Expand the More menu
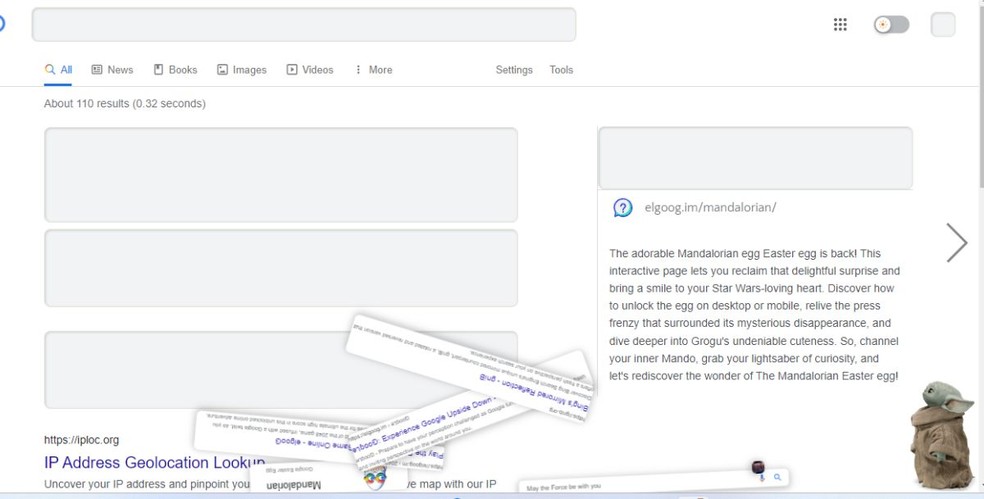 coord(373,70)
